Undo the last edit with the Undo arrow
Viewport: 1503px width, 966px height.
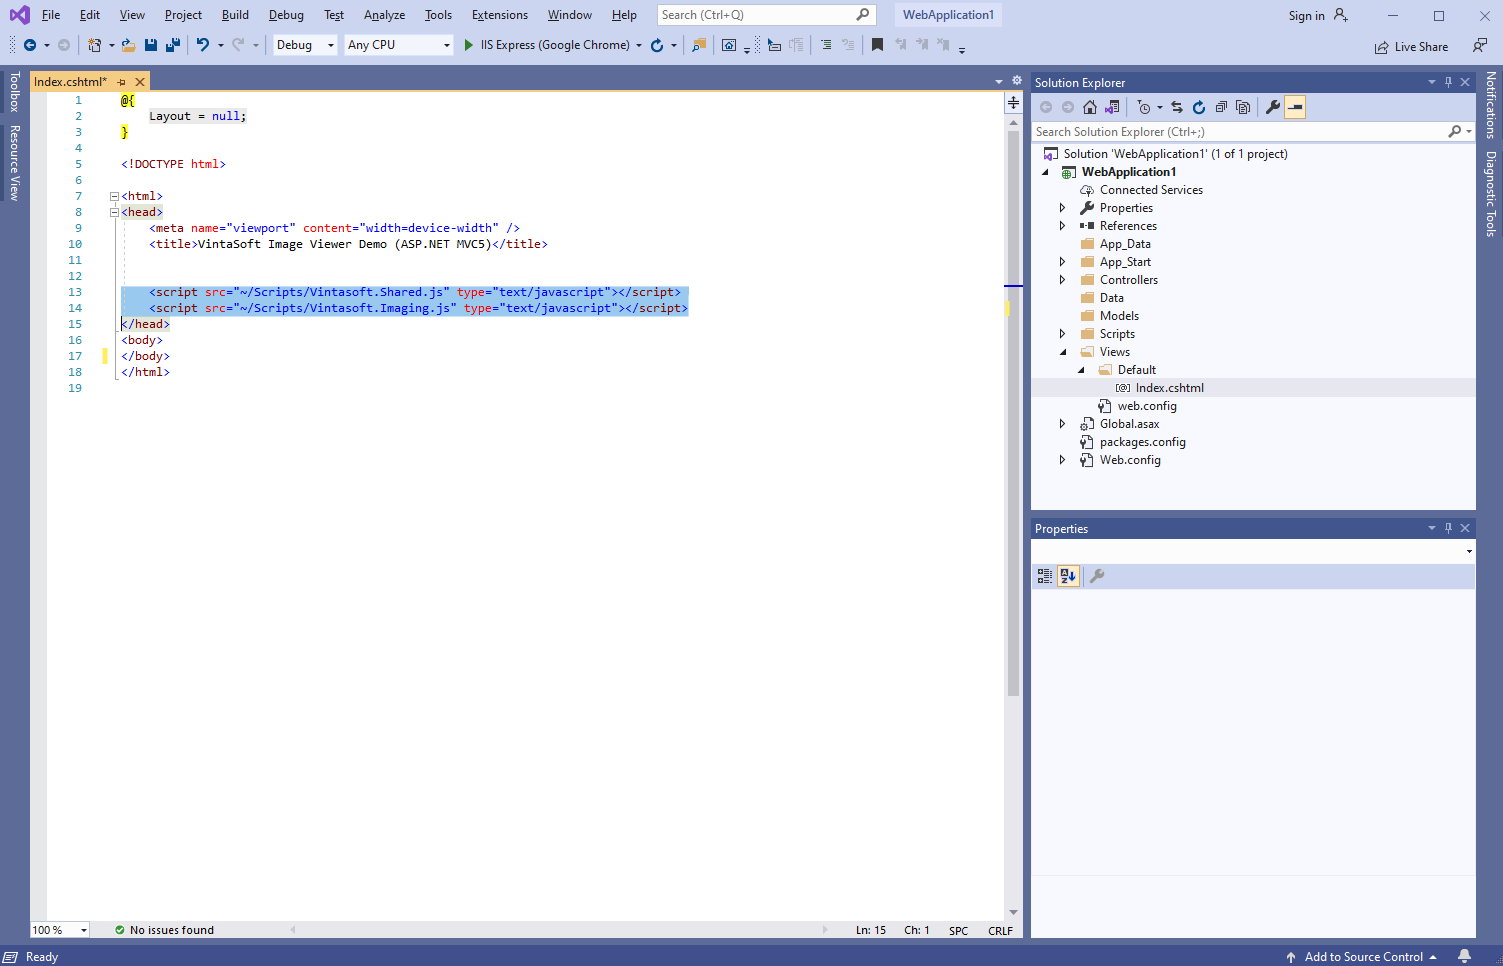click(203, 45)
